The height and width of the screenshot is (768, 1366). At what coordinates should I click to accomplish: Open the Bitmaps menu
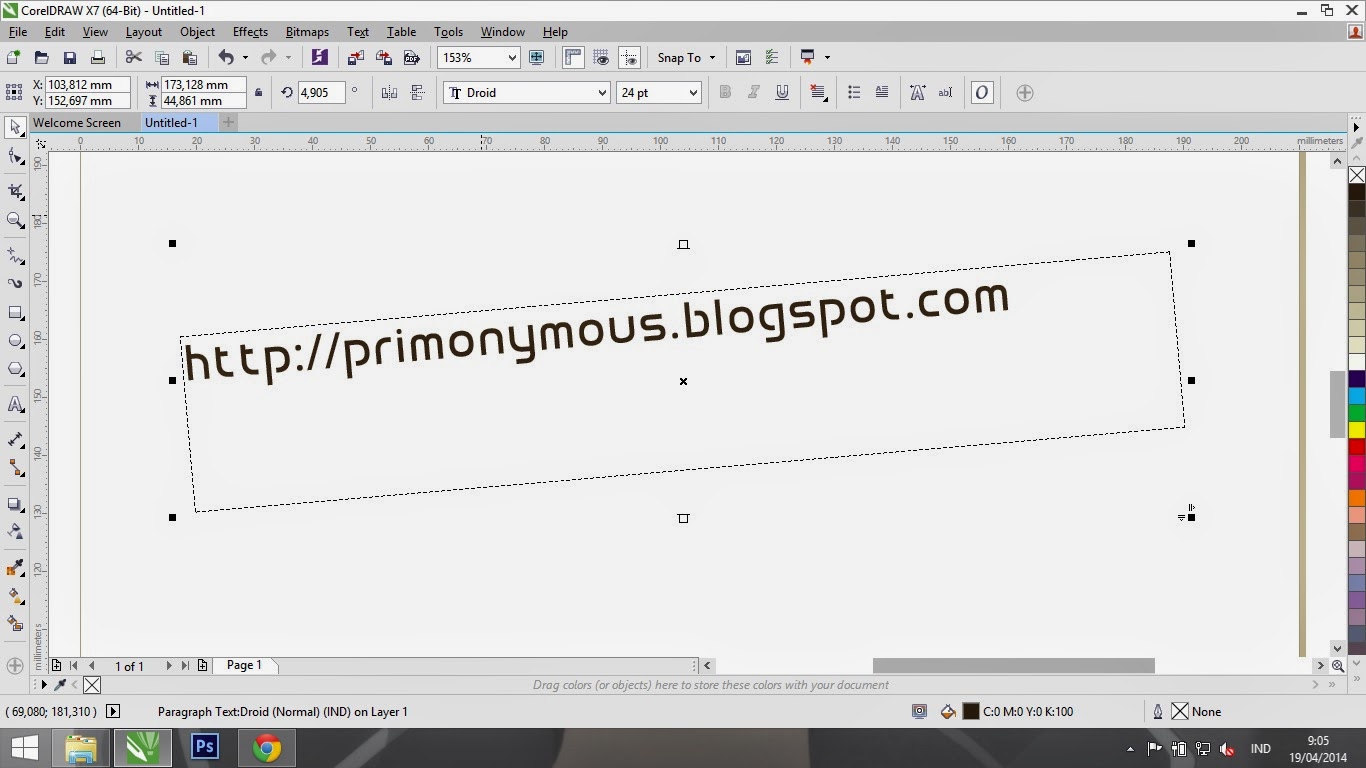pyautogui.click(x=307, y=32)
